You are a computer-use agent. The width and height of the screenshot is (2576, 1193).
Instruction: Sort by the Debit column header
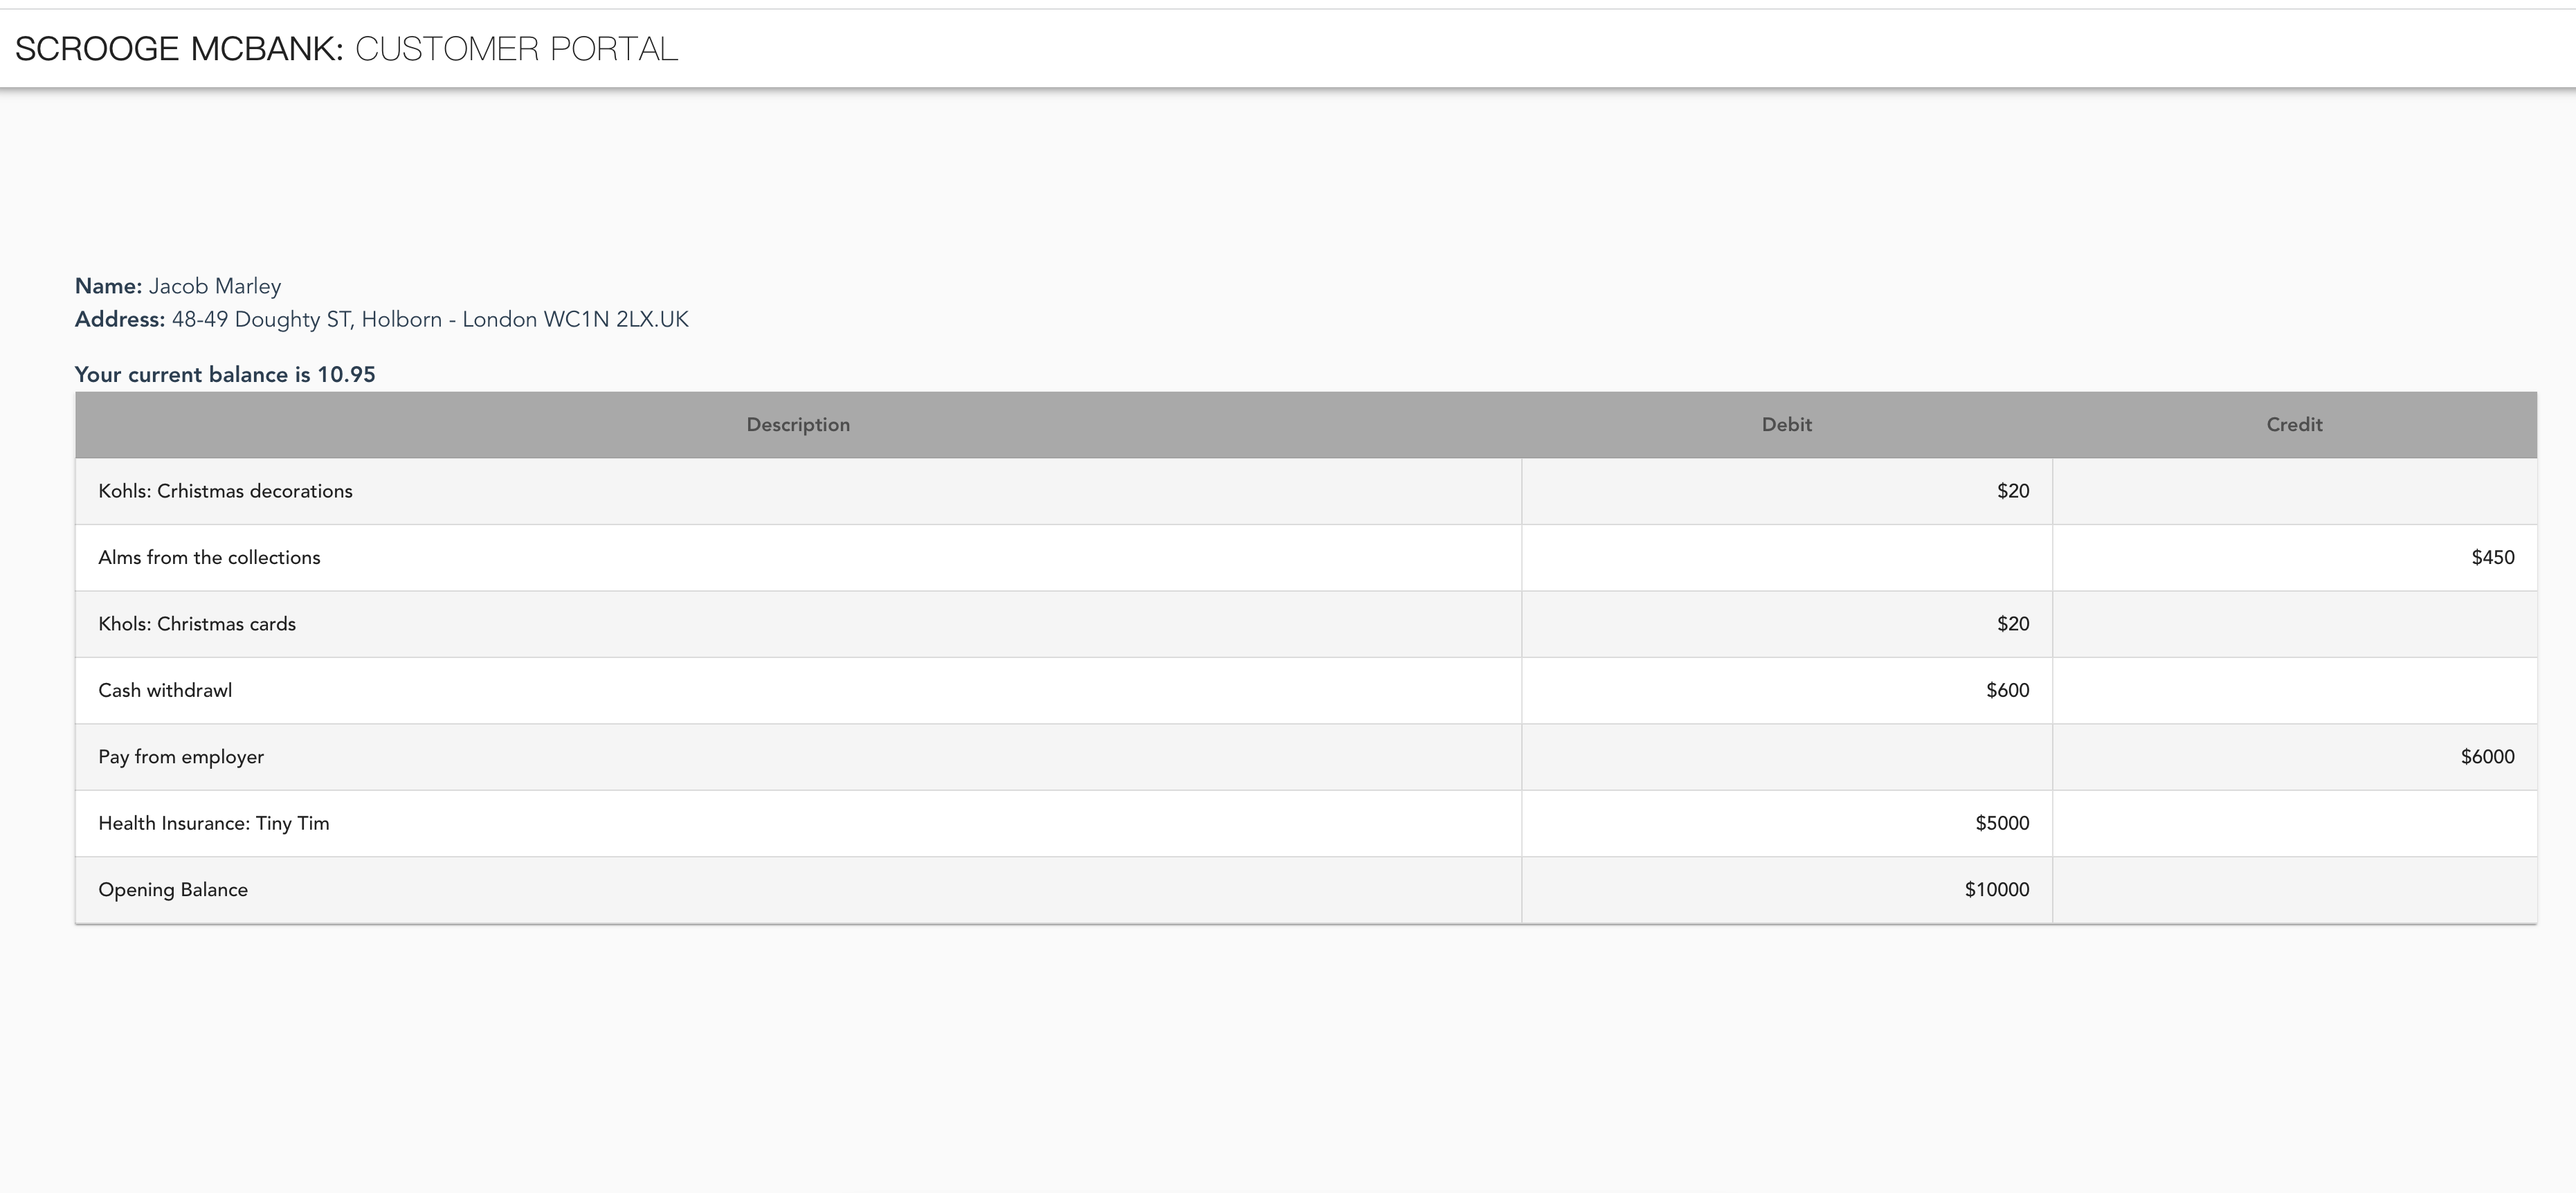(1786, 424)
